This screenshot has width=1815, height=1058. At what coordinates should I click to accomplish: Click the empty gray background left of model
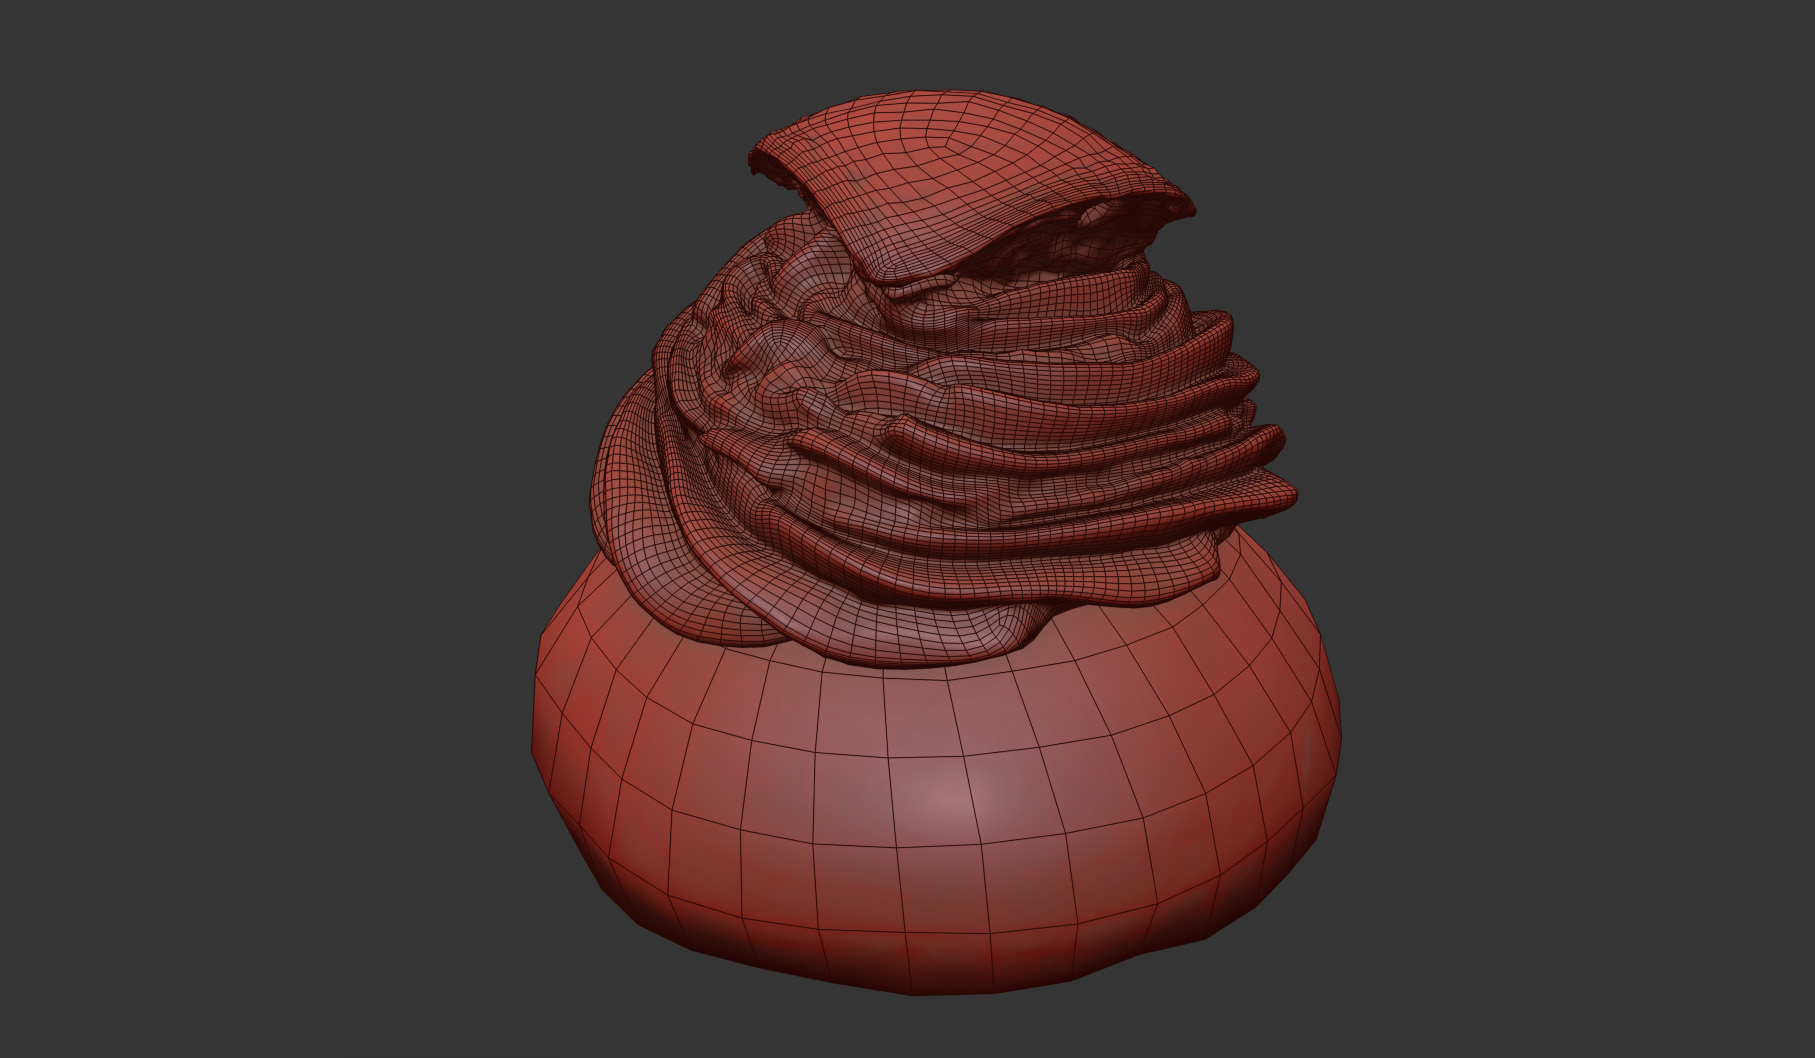pos(250,500)
